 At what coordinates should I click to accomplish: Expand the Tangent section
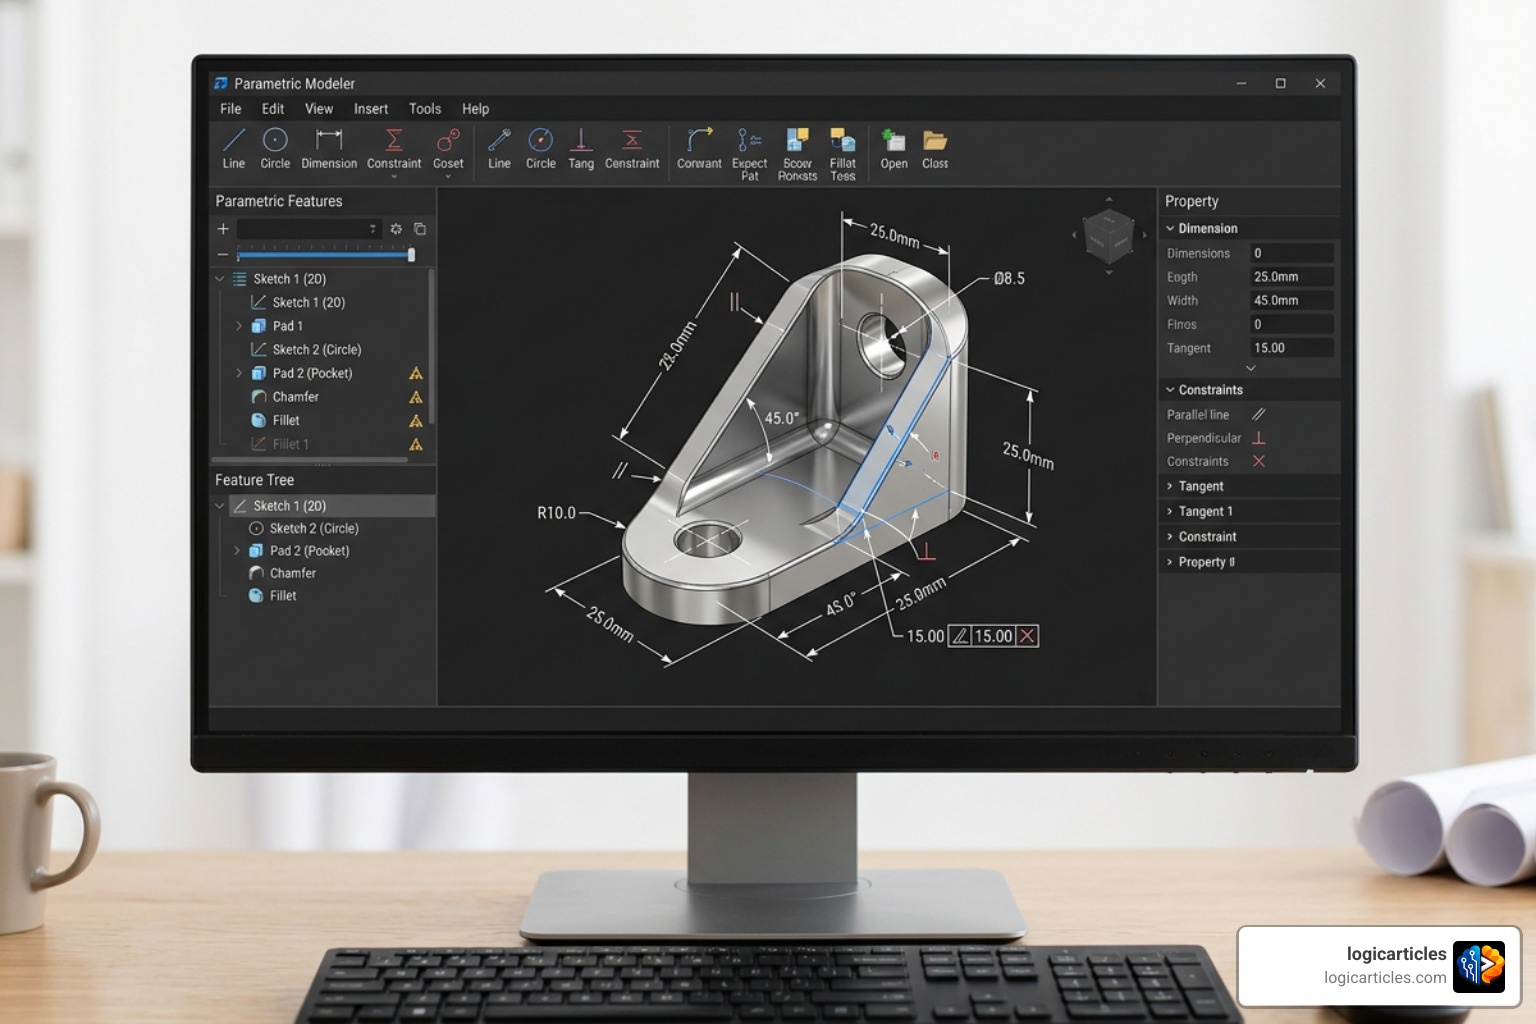pyautogui.click(x=1170, y=486)
